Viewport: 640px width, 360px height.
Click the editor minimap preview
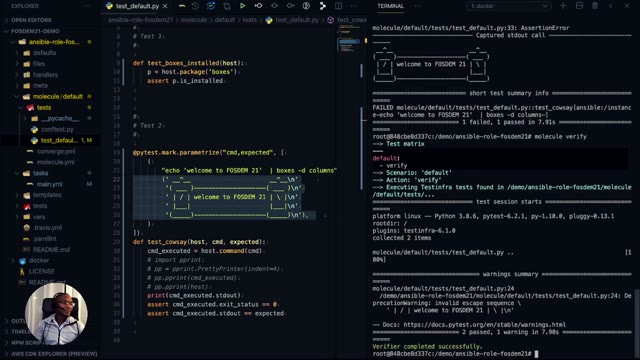pyautogui.click(x=350, y=39)
